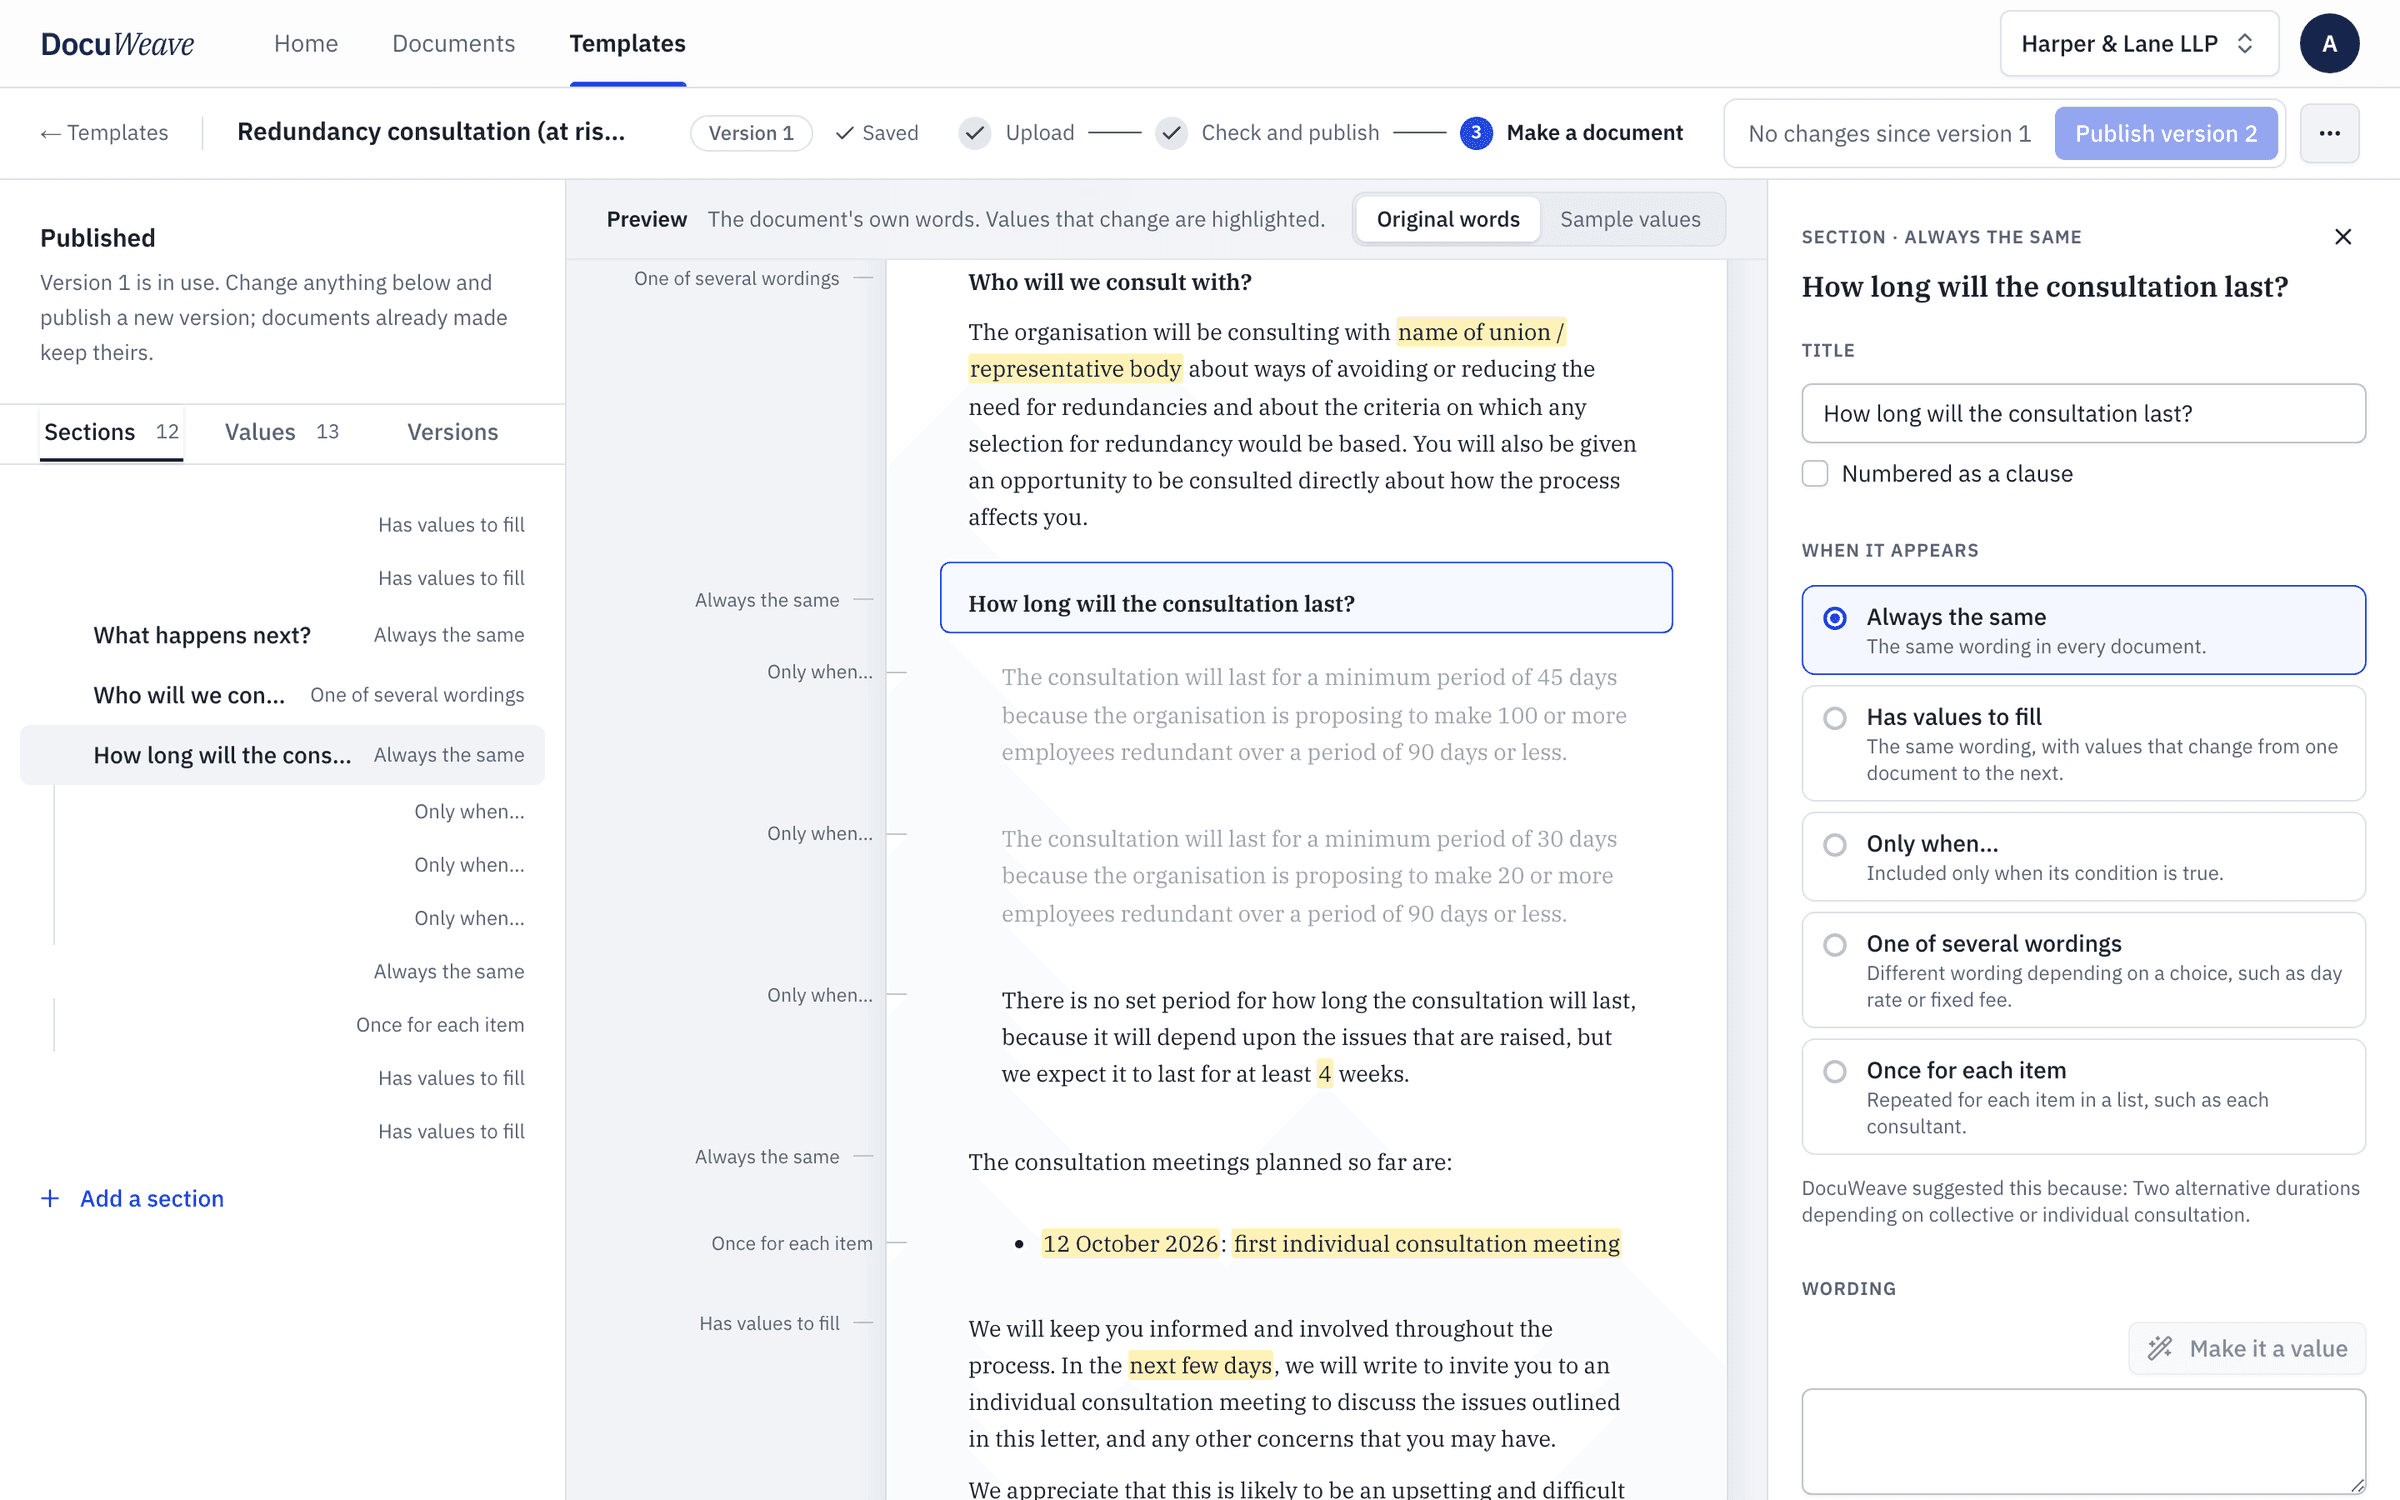This screenshot has height=1500, width=2400.
Task: Select What happens next? section row
Action: 282,635
